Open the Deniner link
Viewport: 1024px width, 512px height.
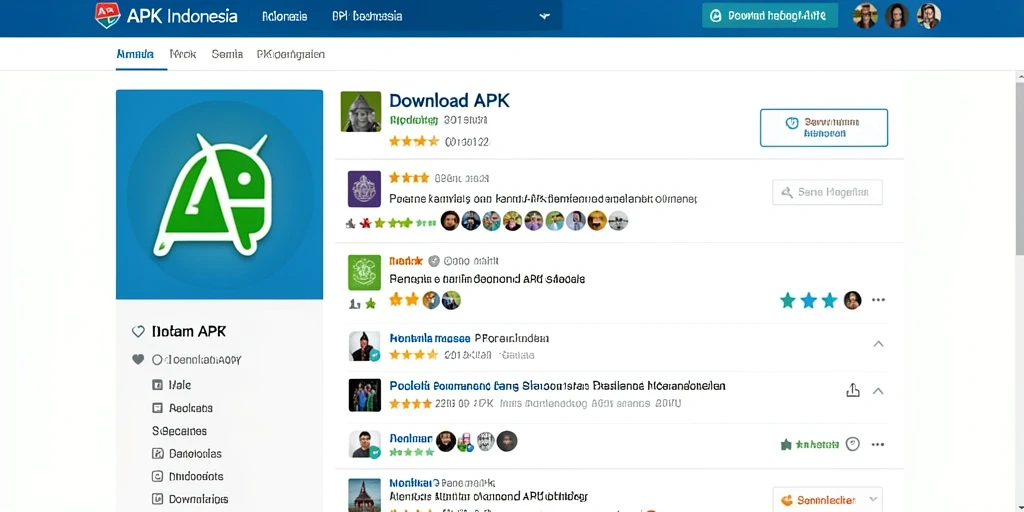411,438
